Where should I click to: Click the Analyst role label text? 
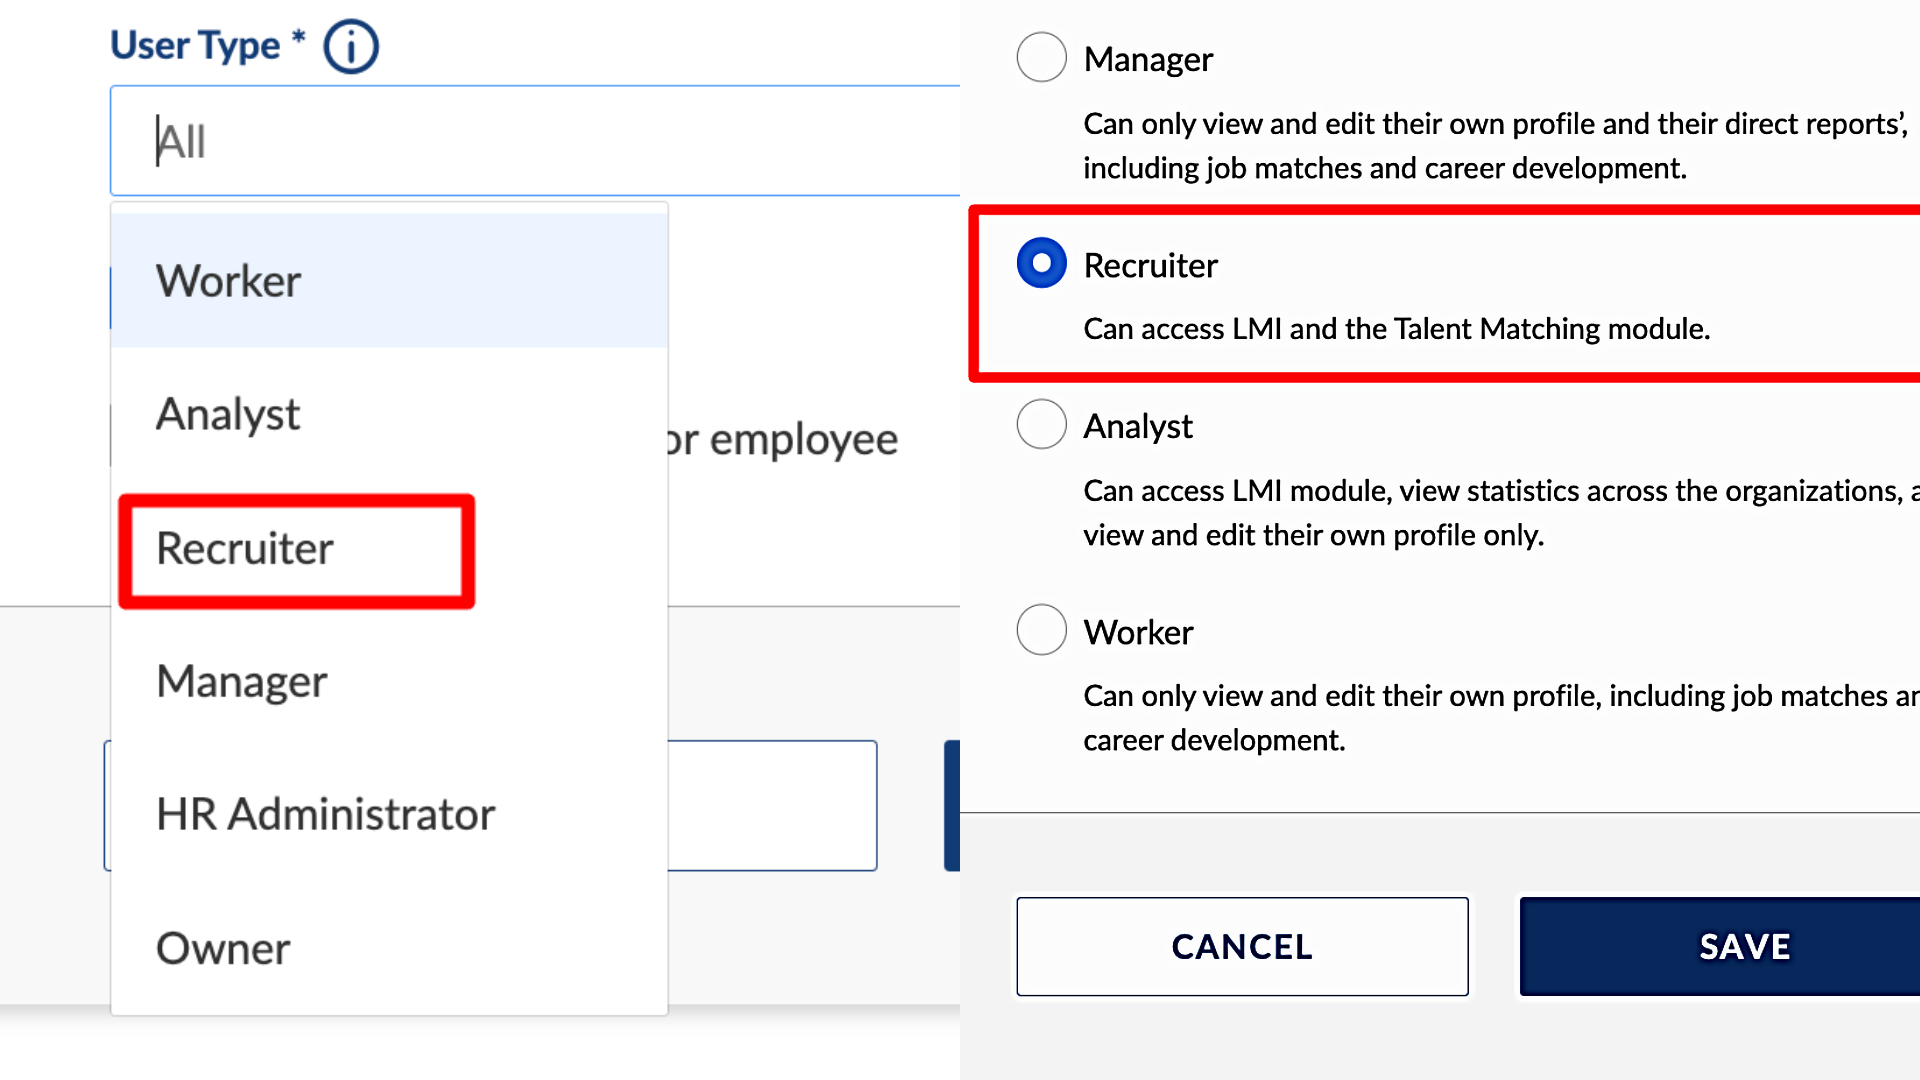pyautogui.click(x=1138, y=427)
